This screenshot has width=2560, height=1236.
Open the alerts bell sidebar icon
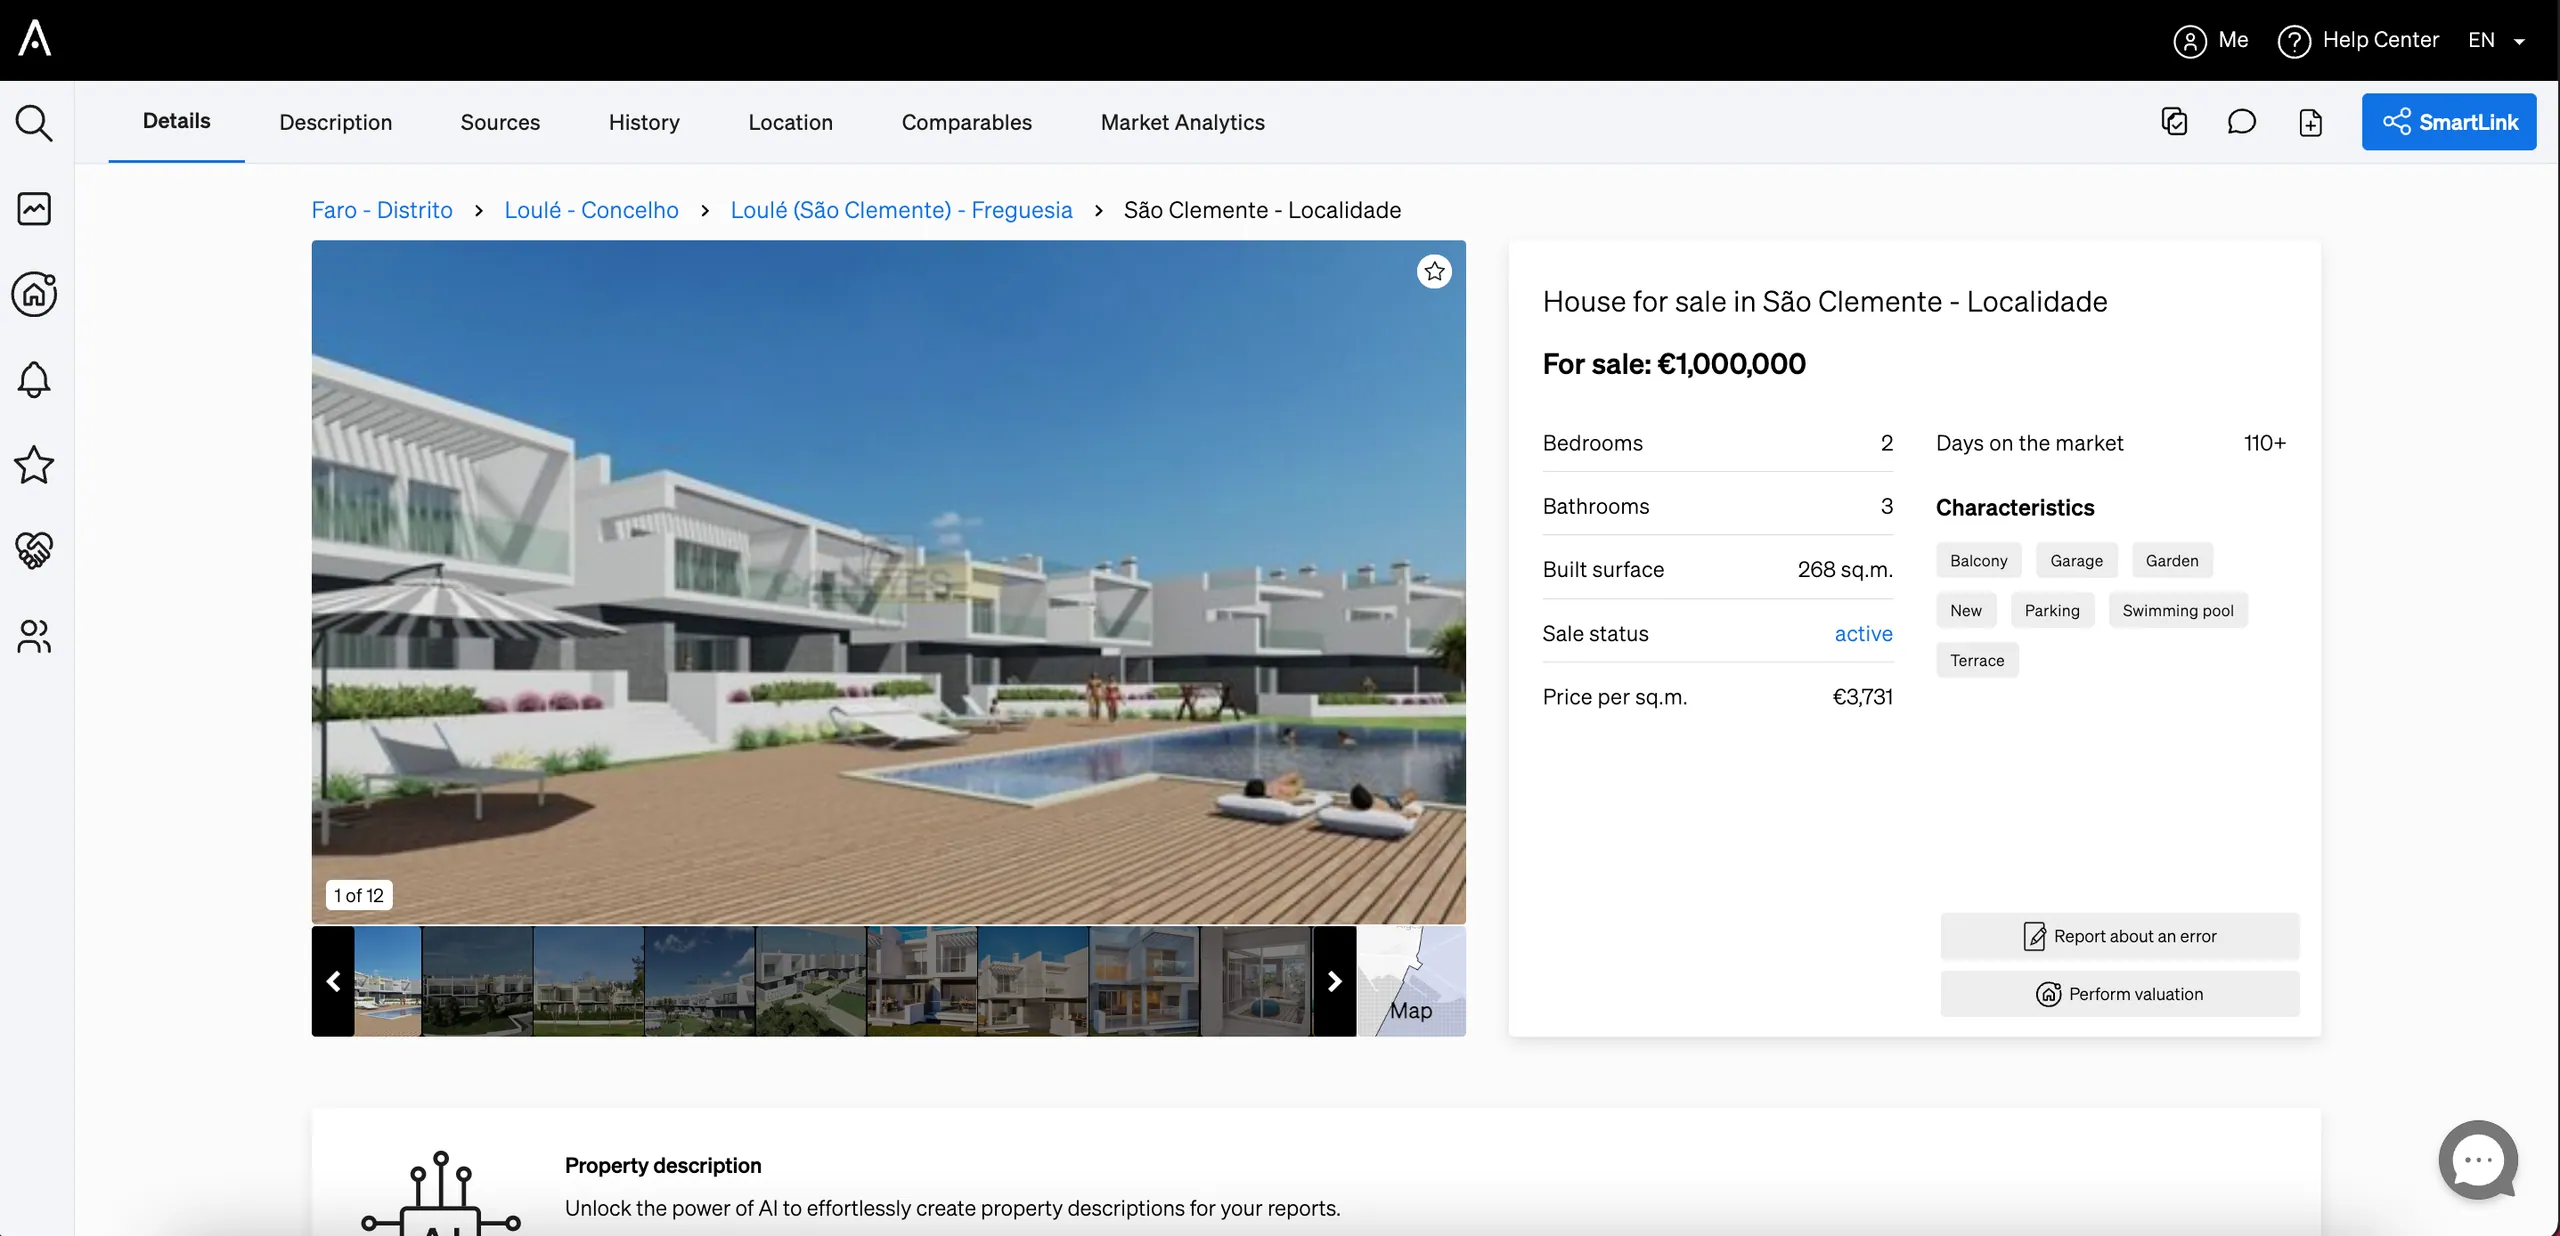(34, 379)
